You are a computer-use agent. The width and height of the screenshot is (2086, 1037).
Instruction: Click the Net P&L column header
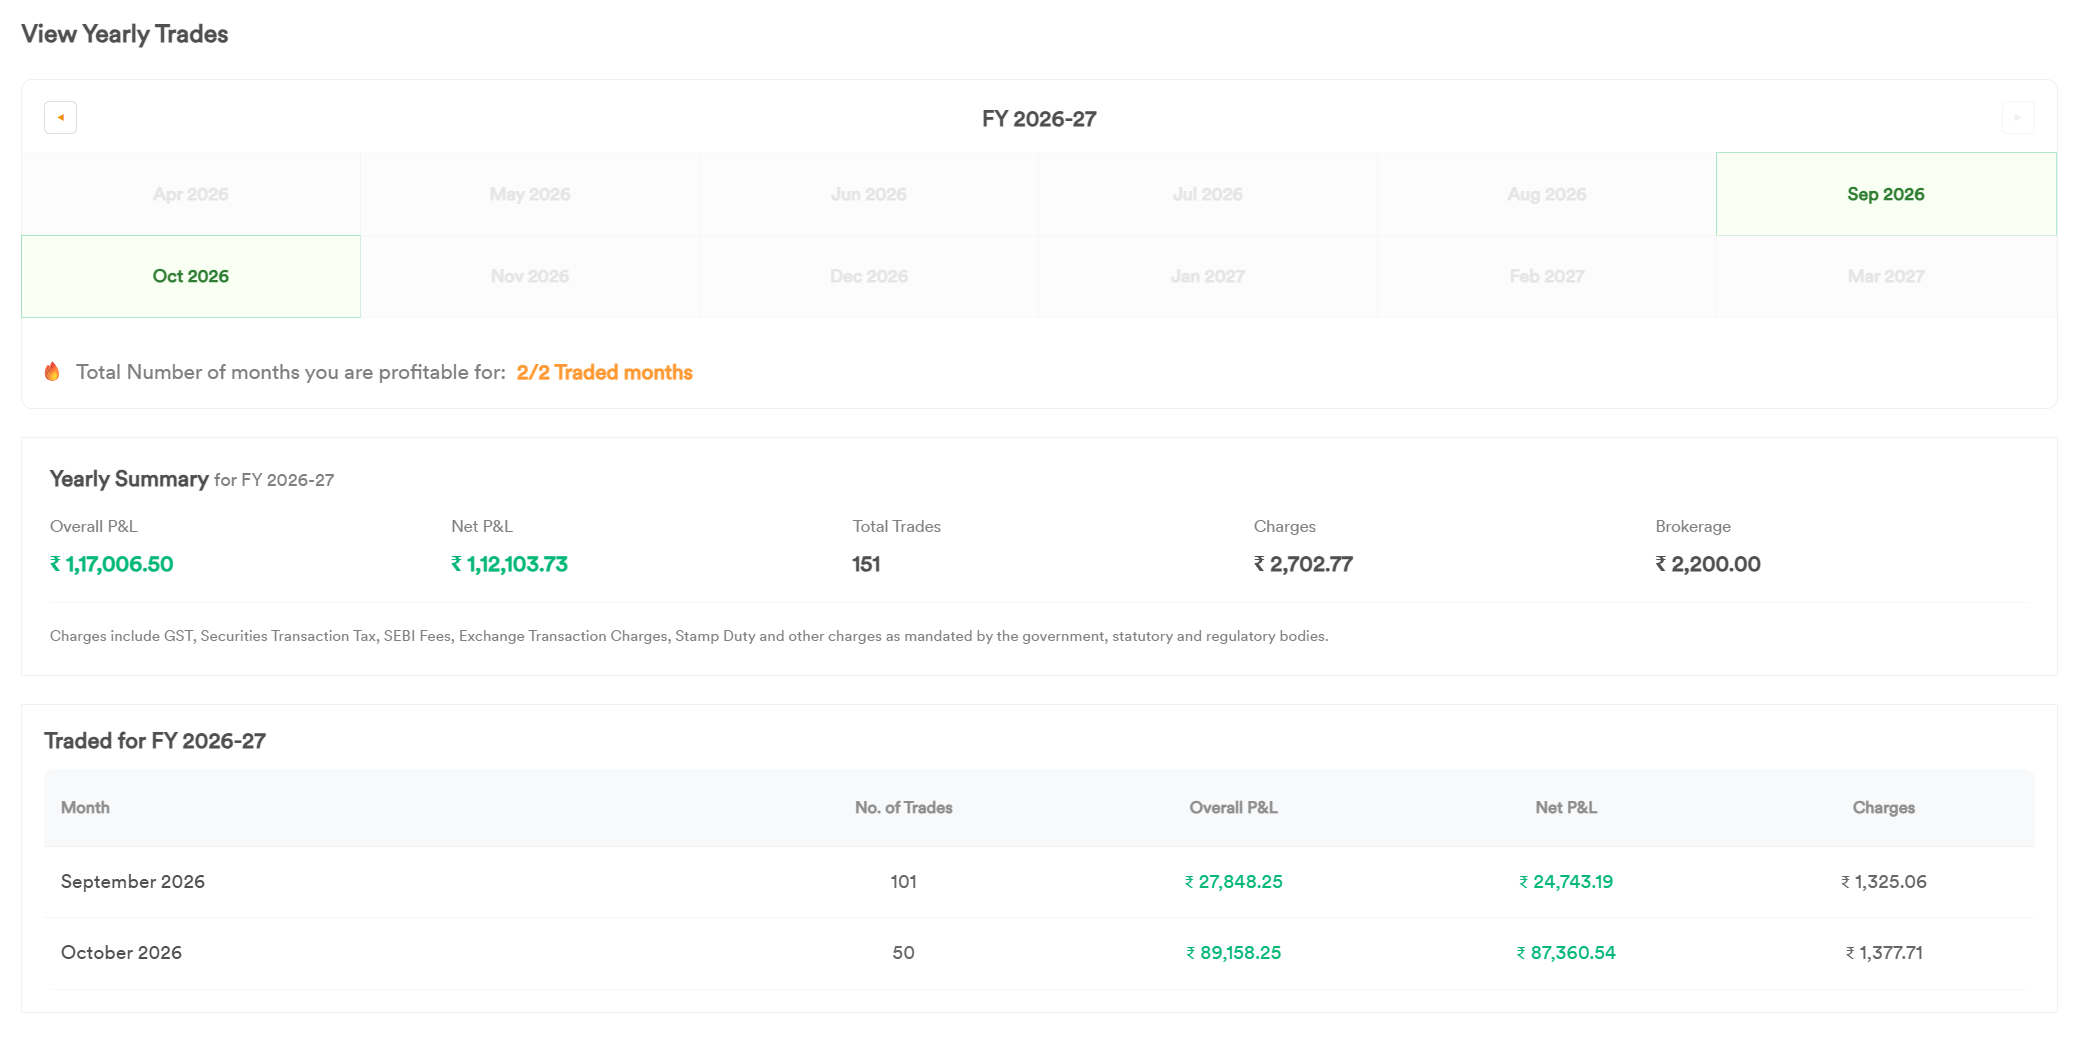(x=1566, y=807)
